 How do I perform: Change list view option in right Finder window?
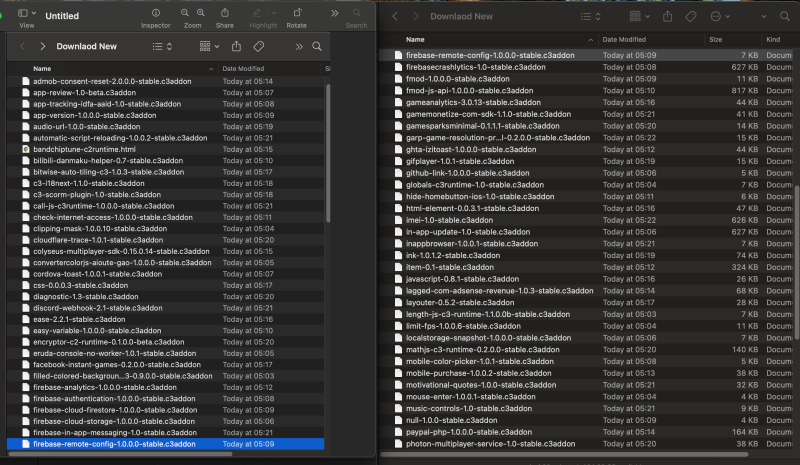pyautogui.click(x=591, y=16)
